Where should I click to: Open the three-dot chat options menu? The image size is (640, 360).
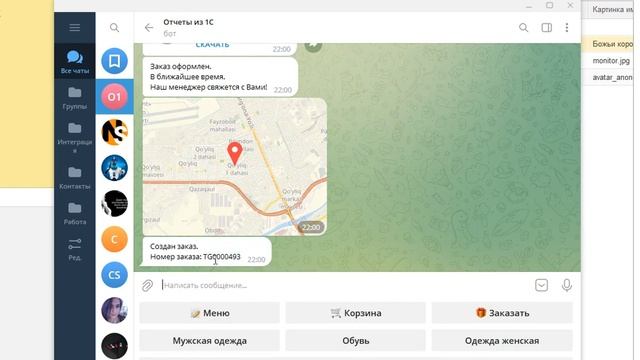pos(567,27)
